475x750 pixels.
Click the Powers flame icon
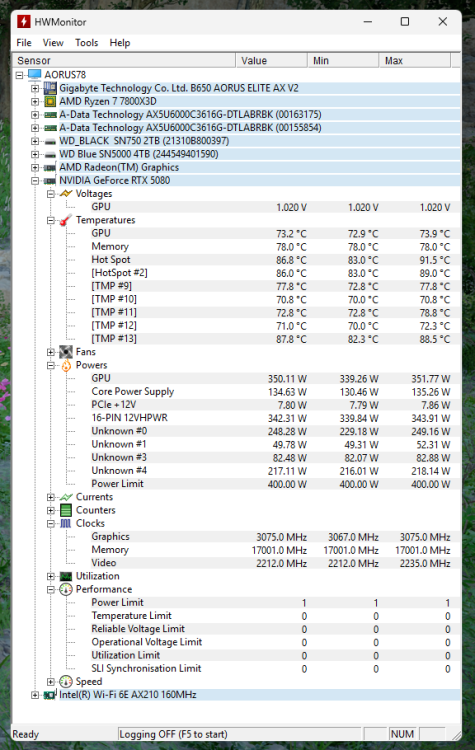click(x=66, y=365)
